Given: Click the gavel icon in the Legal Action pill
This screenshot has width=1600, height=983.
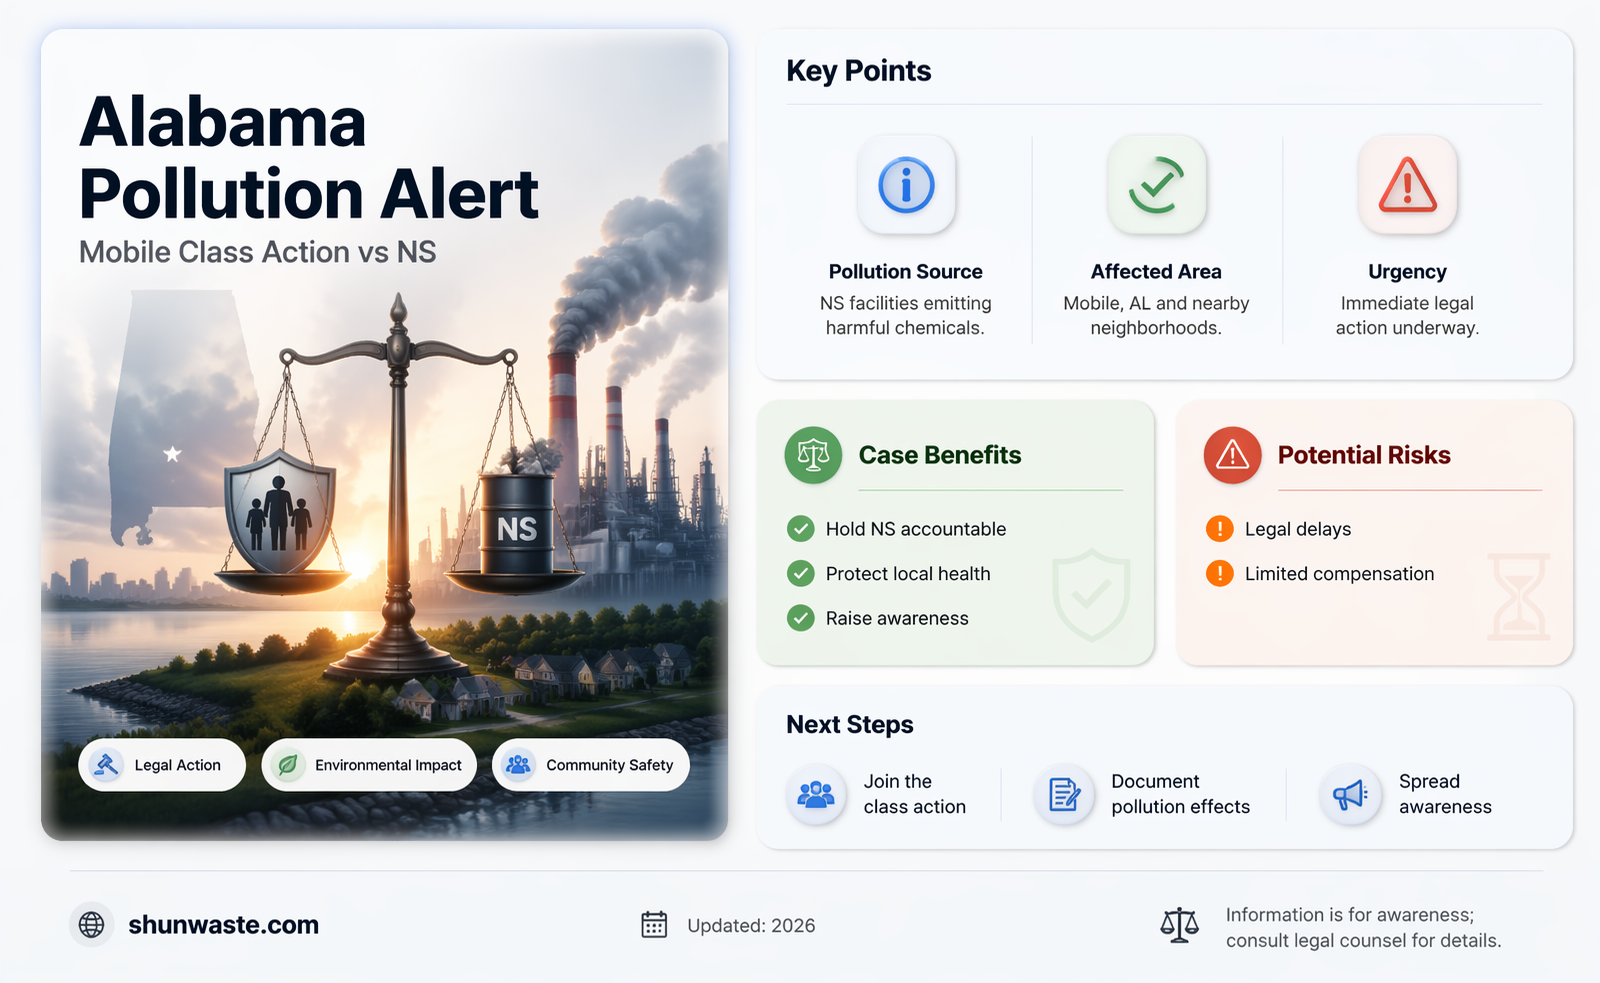Looking at the screenshot, I should pos(105,765).
